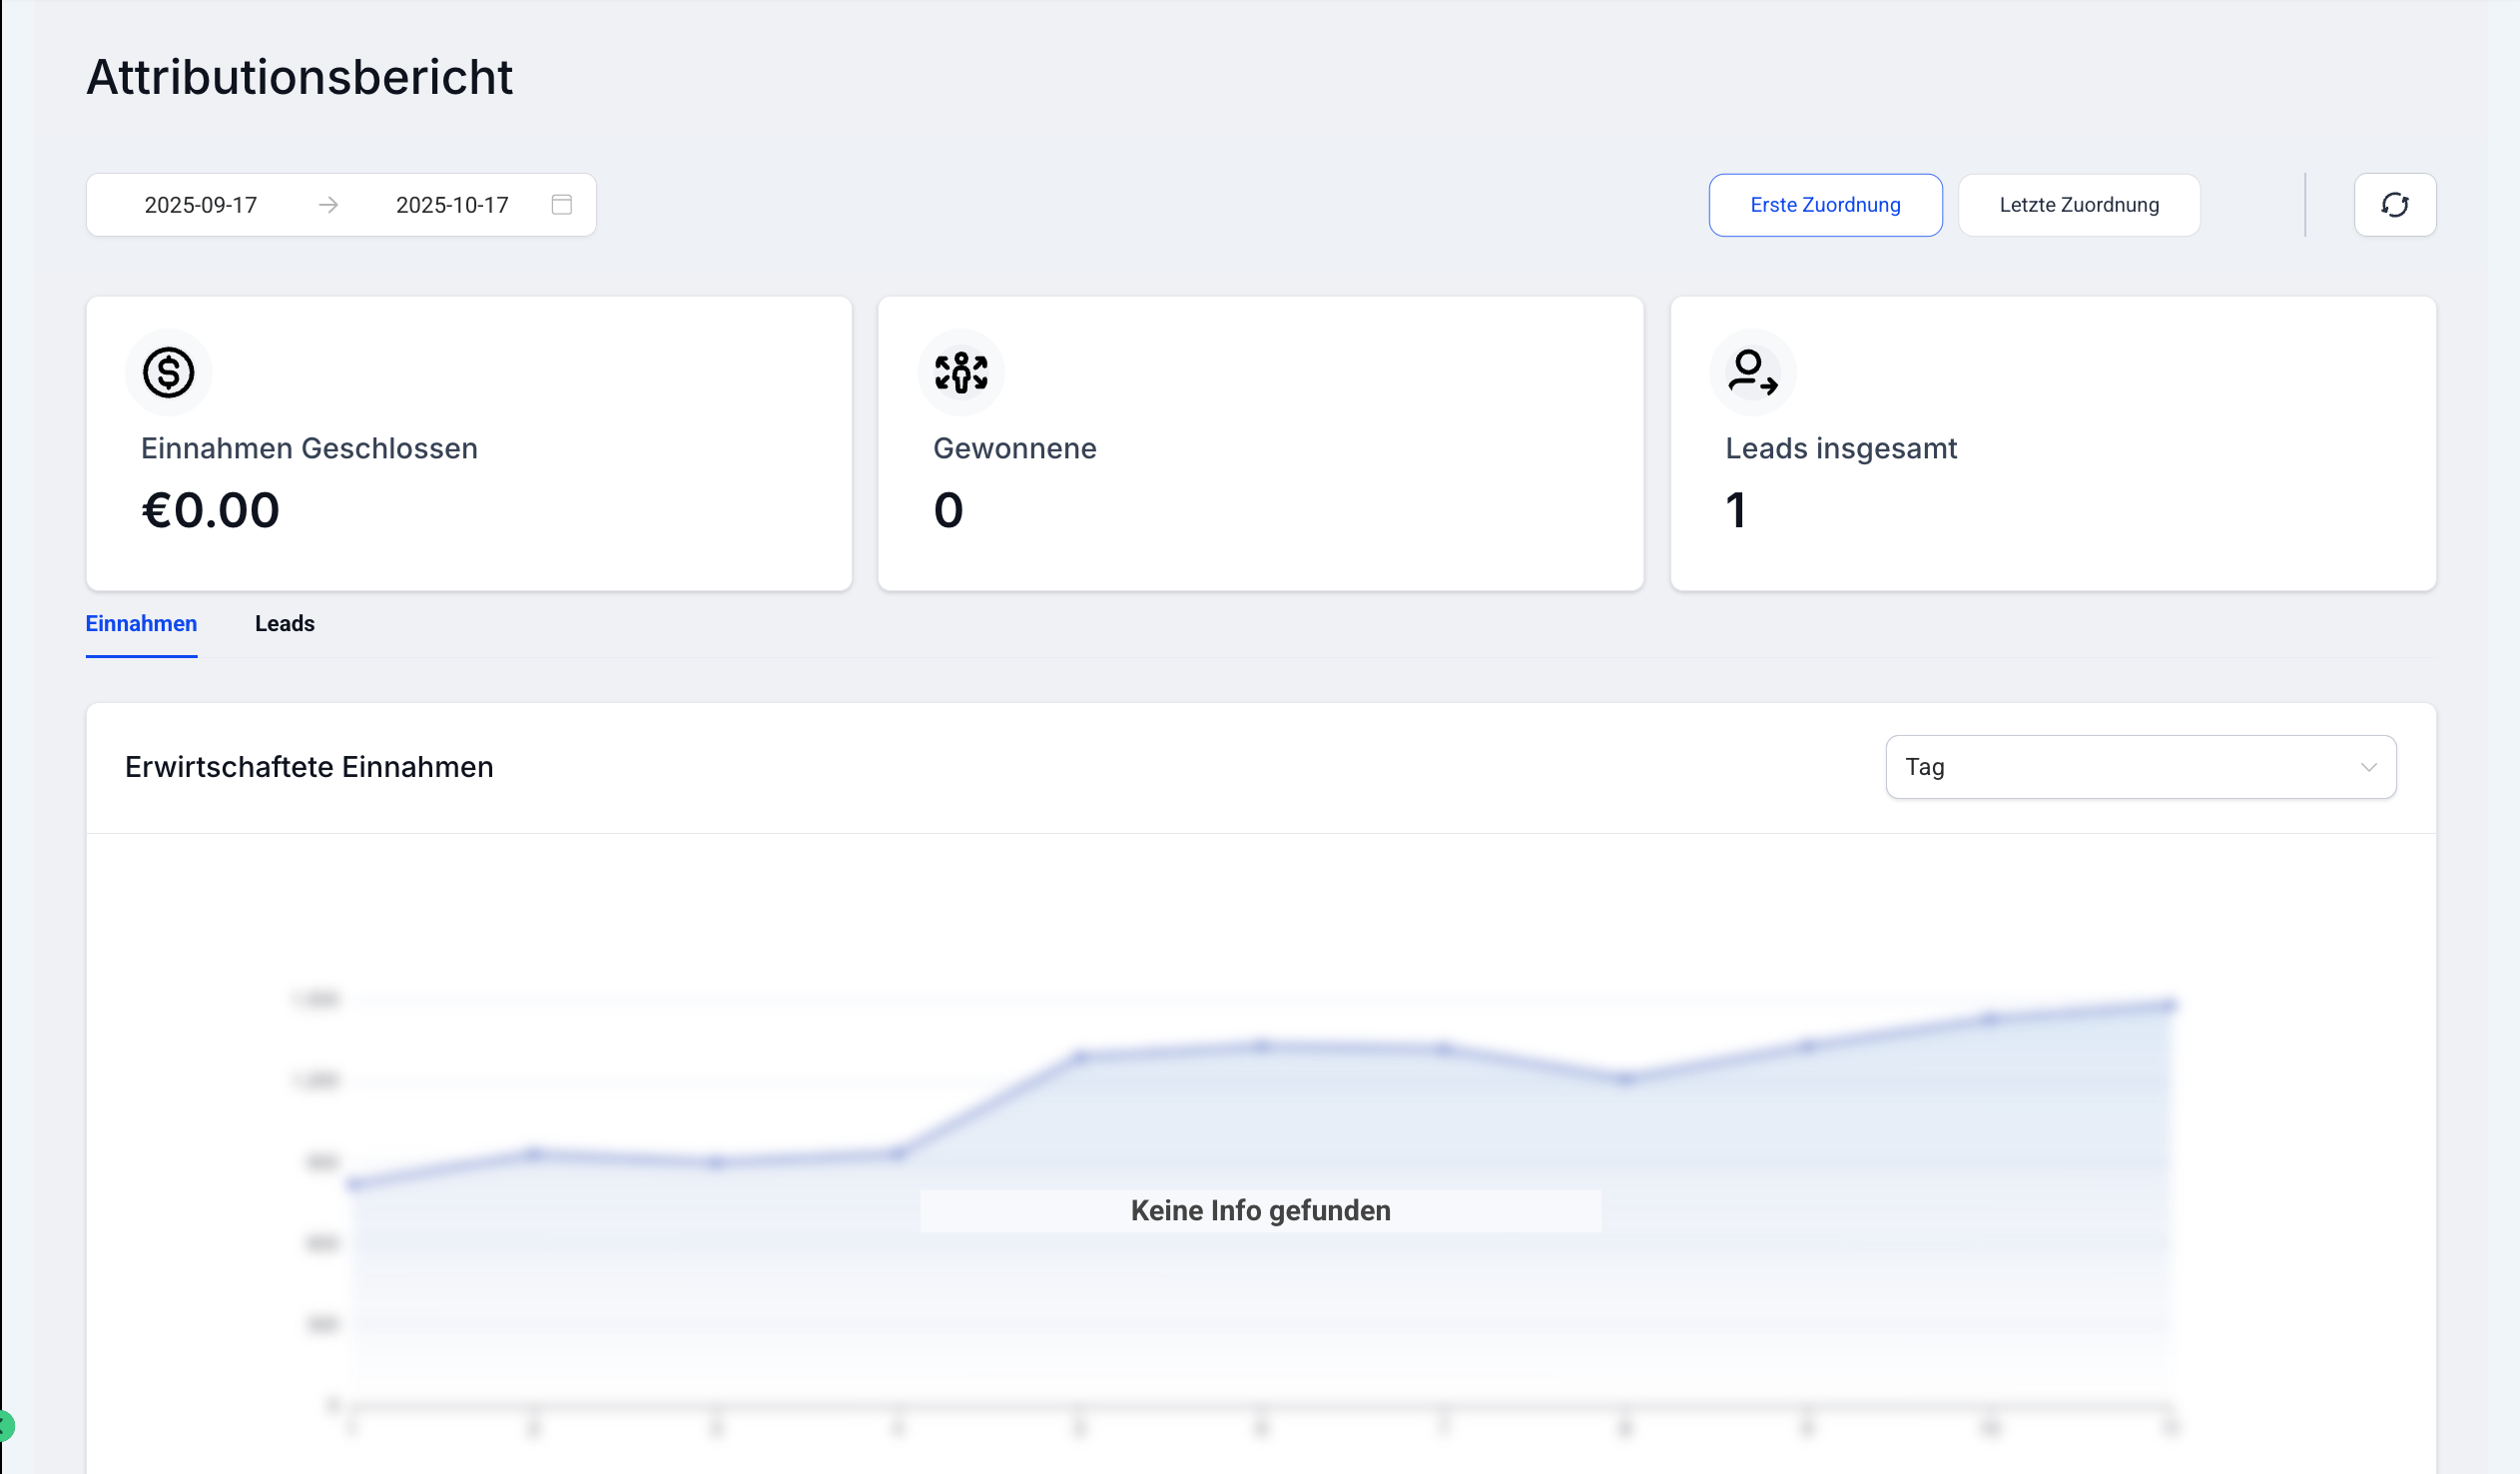Enable Letzte Zuordnung attribution mode
The image size is (2520, 1474).
click(2079, 204)
